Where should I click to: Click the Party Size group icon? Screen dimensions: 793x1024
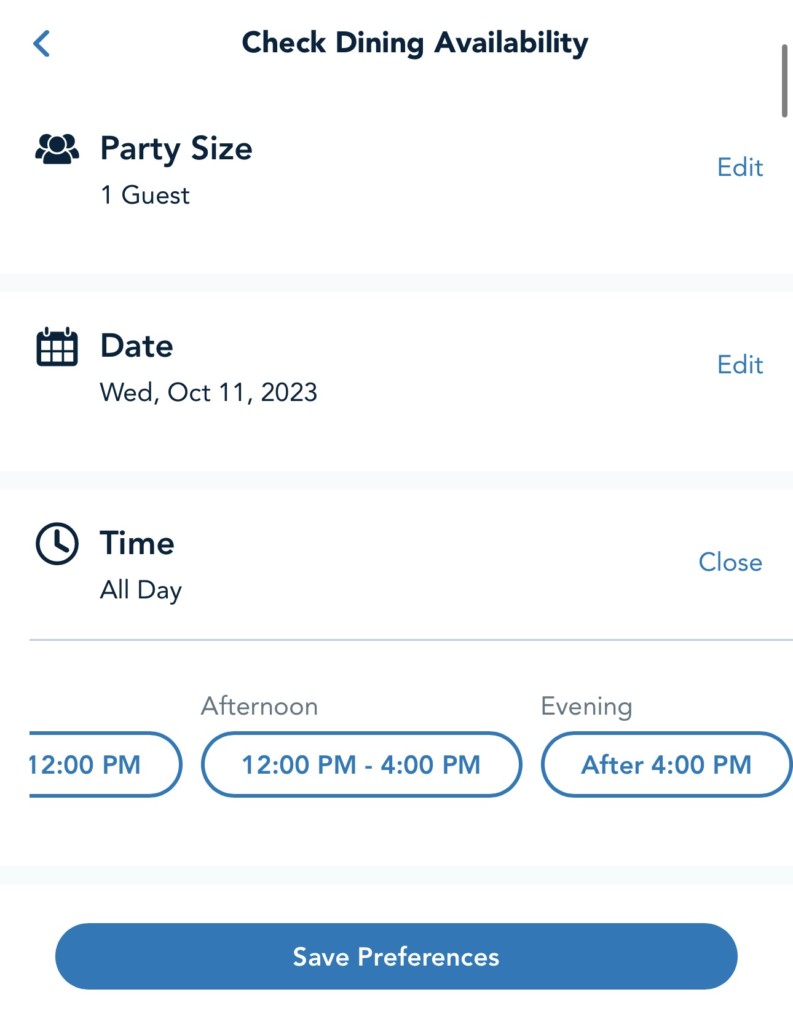pyautogui.click(x=57, y=149)
